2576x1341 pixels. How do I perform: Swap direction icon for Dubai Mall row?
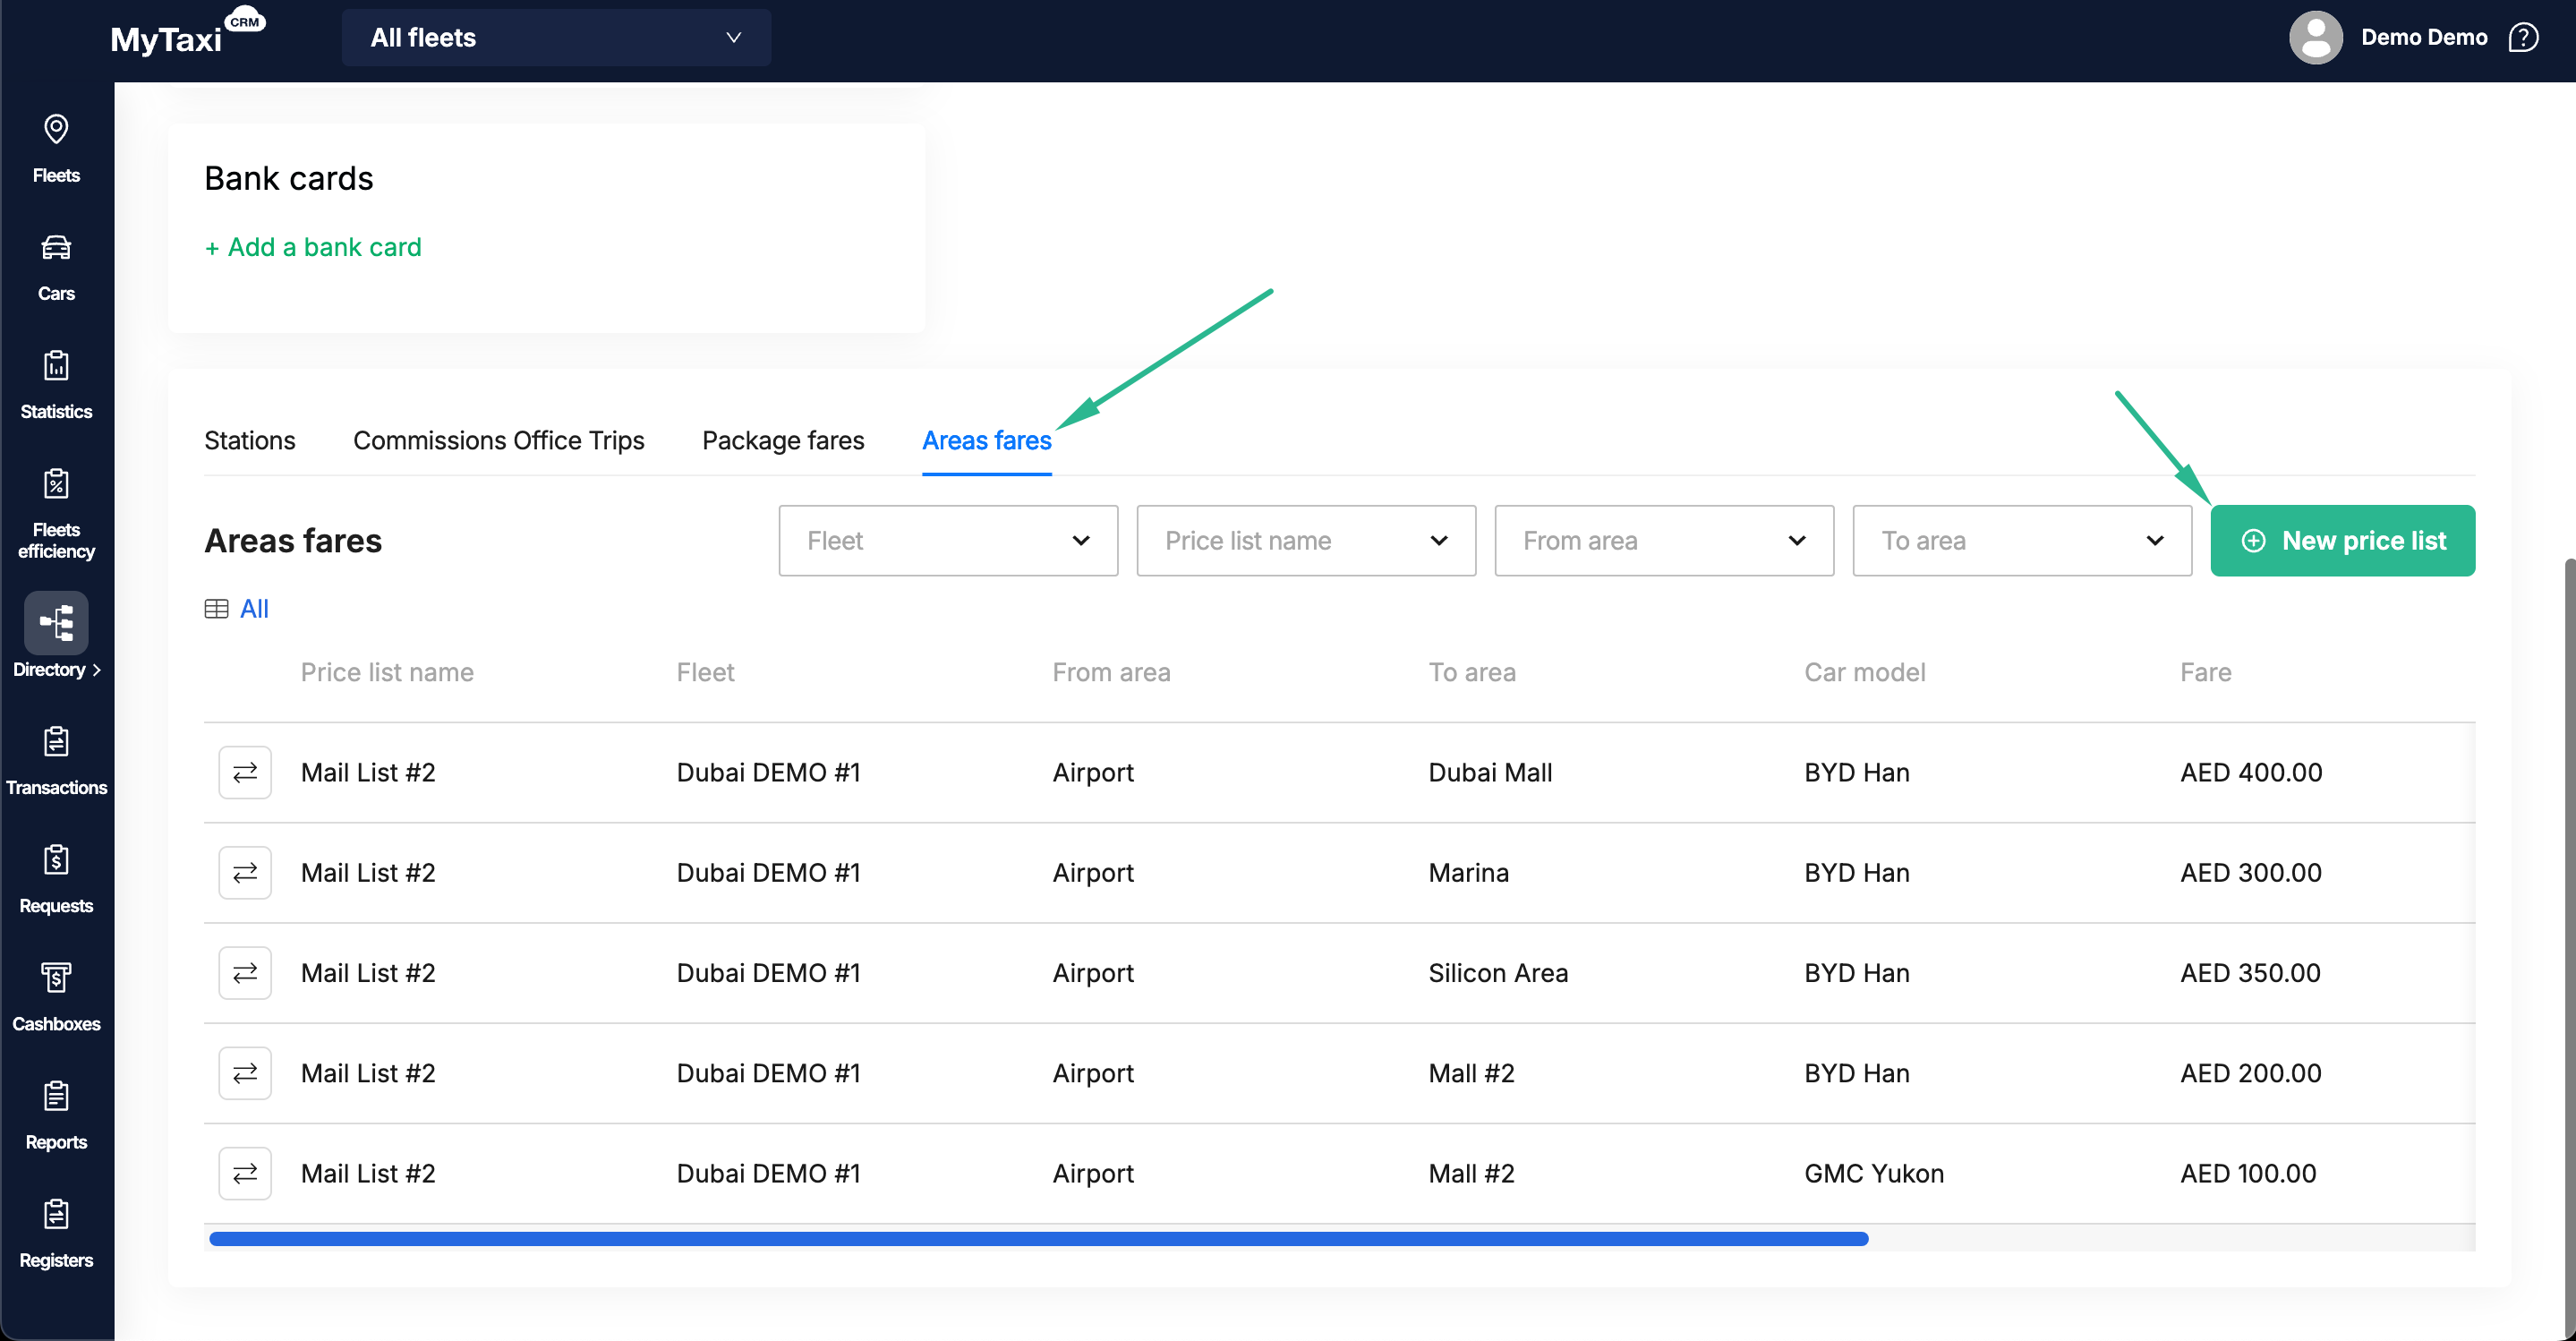click(245, 772)
